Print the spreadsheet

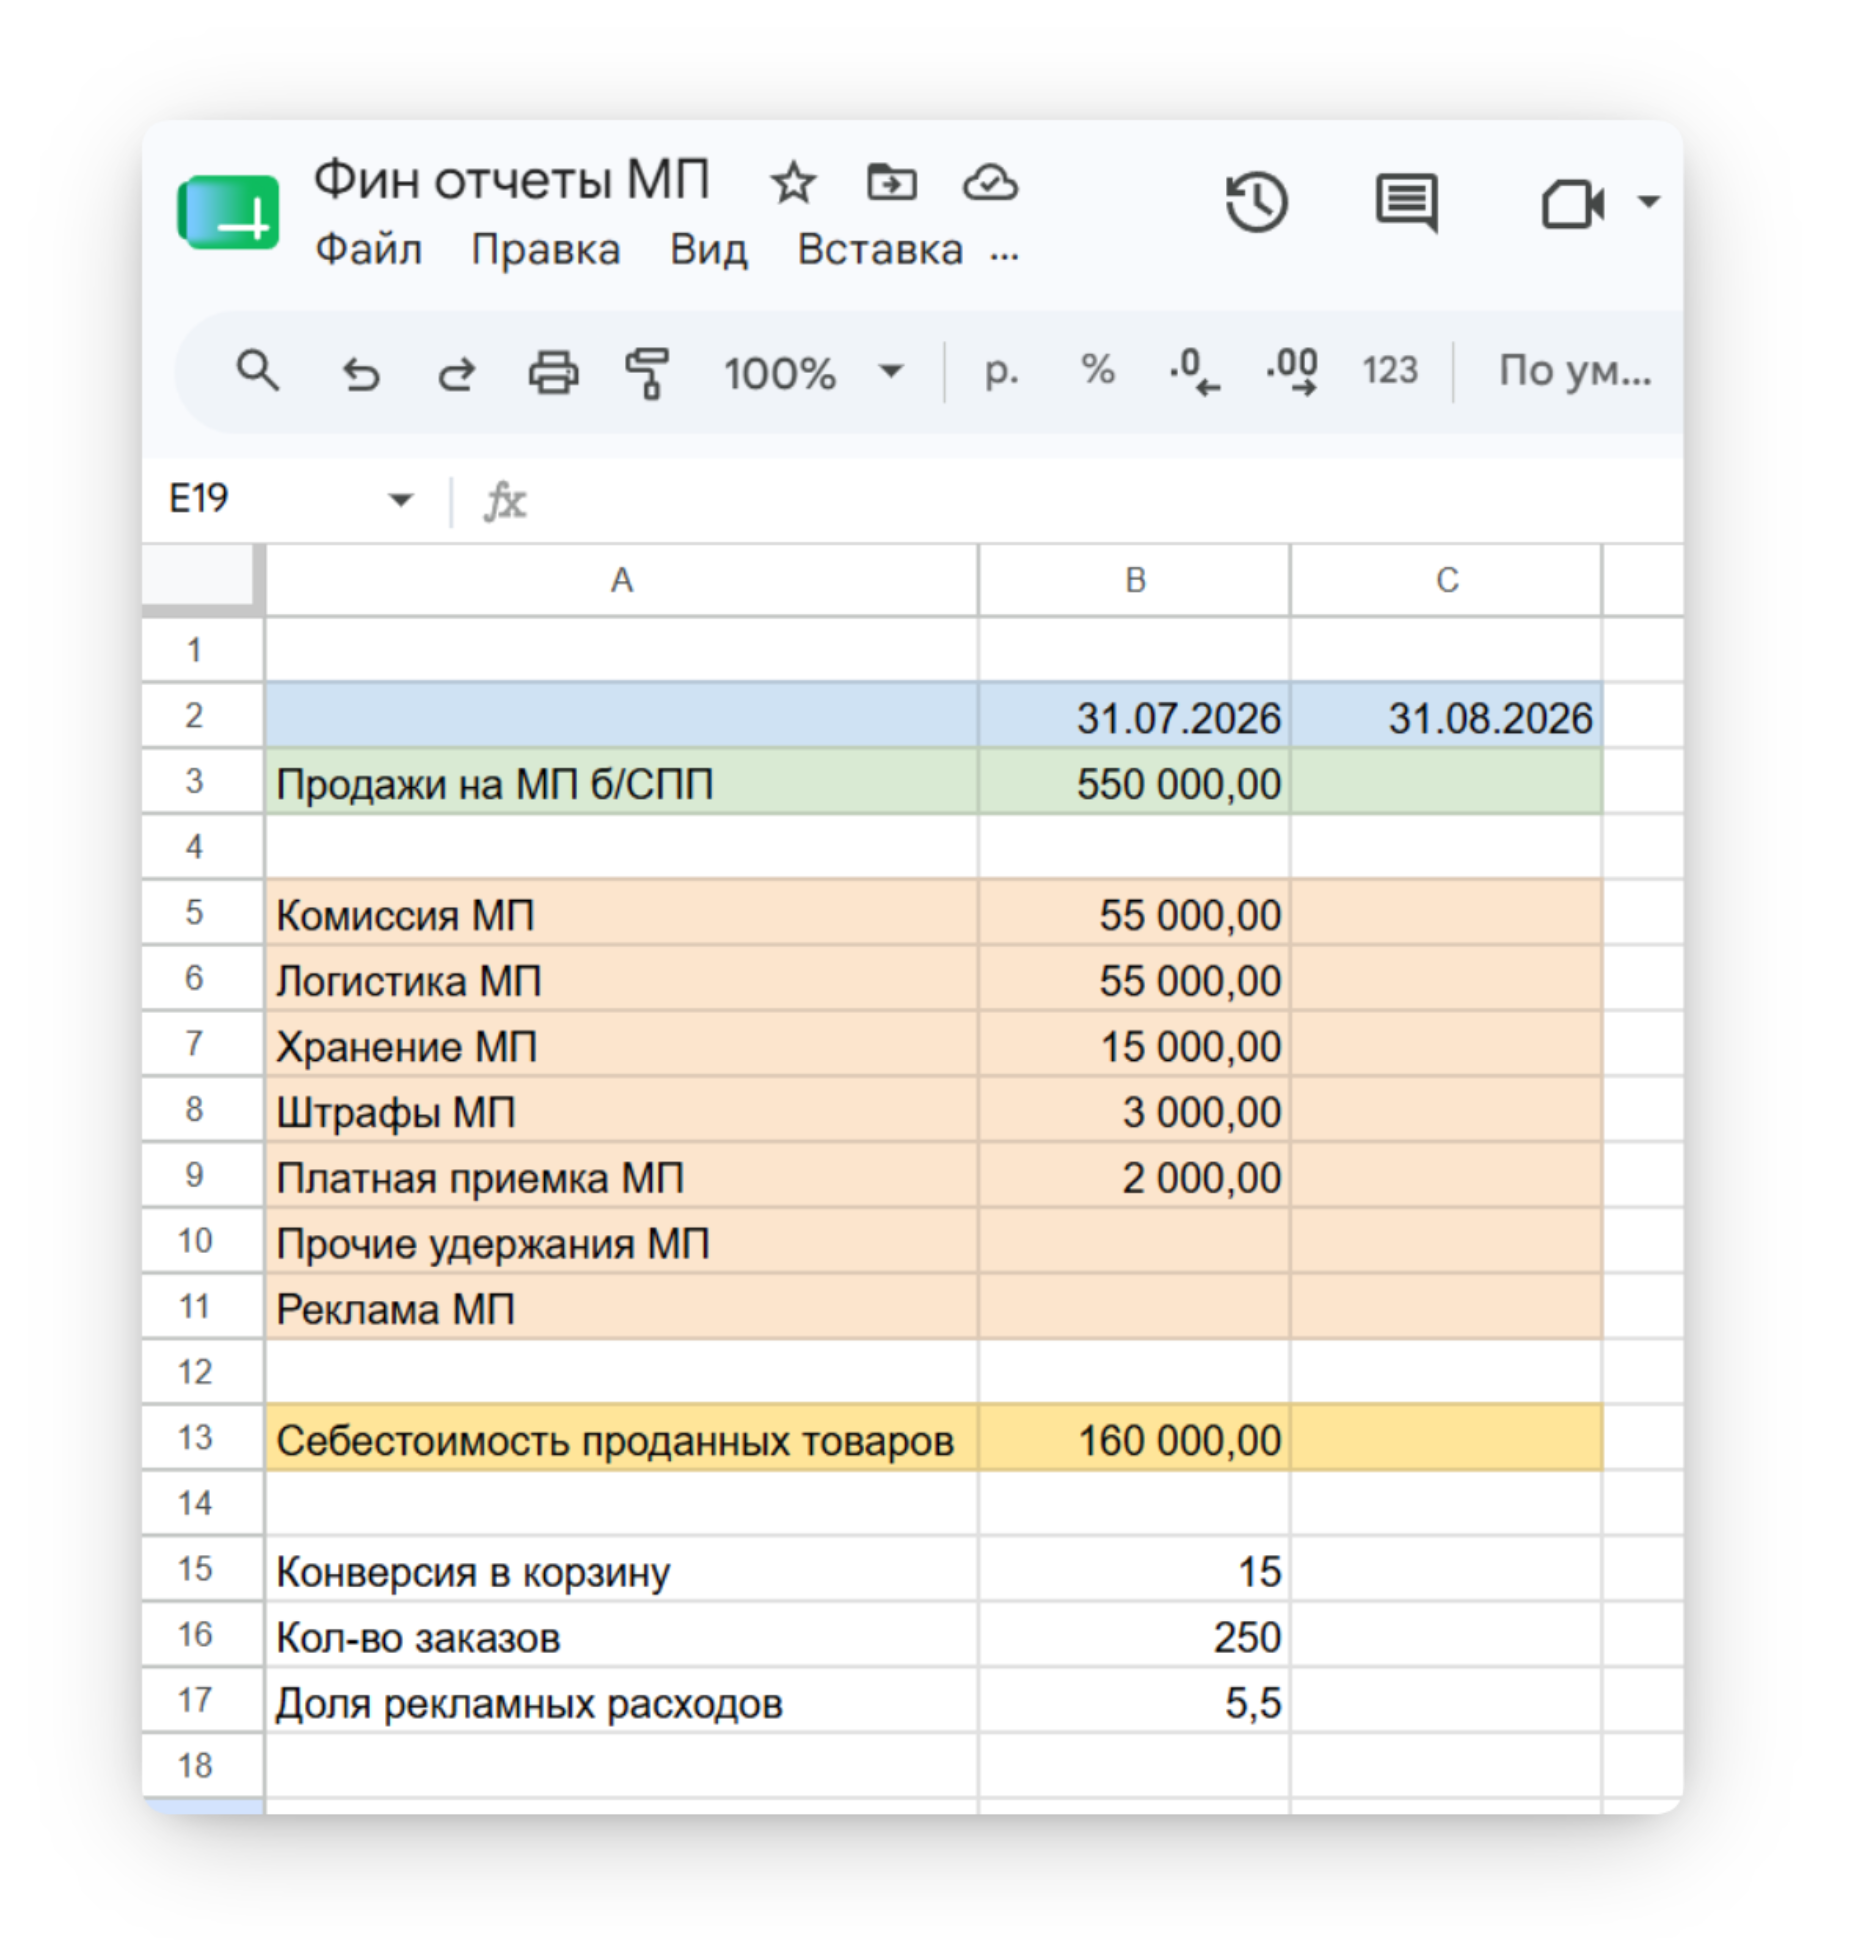tap(553, 373)
